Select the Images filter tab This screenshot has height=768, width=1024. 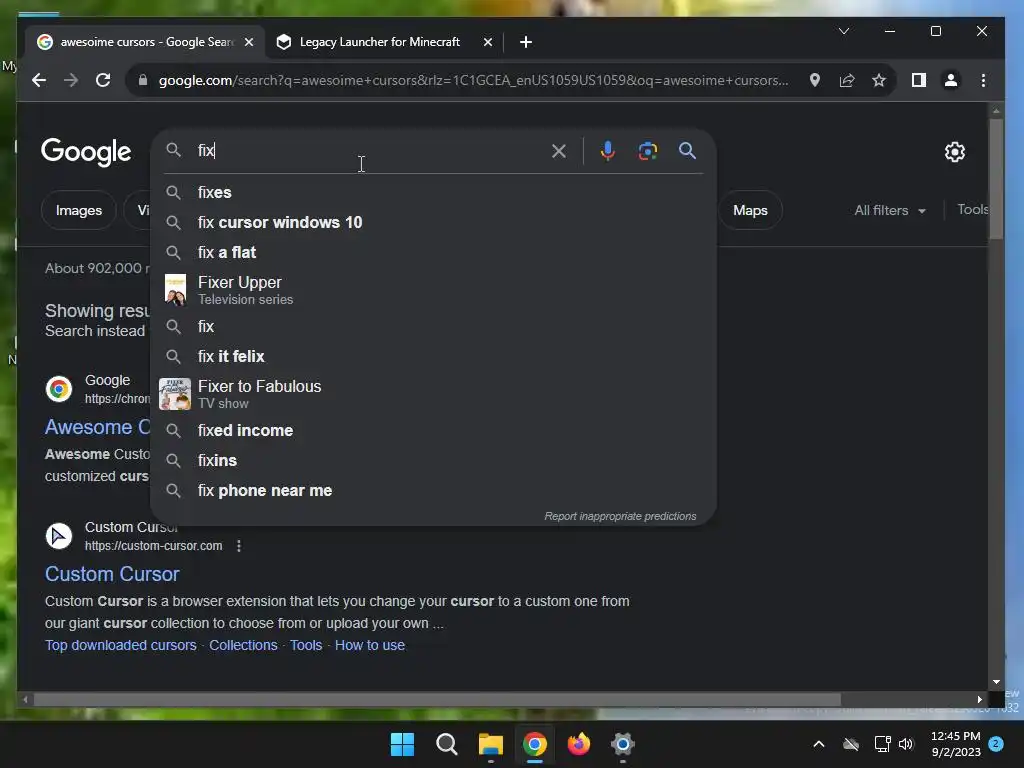(x=78, y=210)
